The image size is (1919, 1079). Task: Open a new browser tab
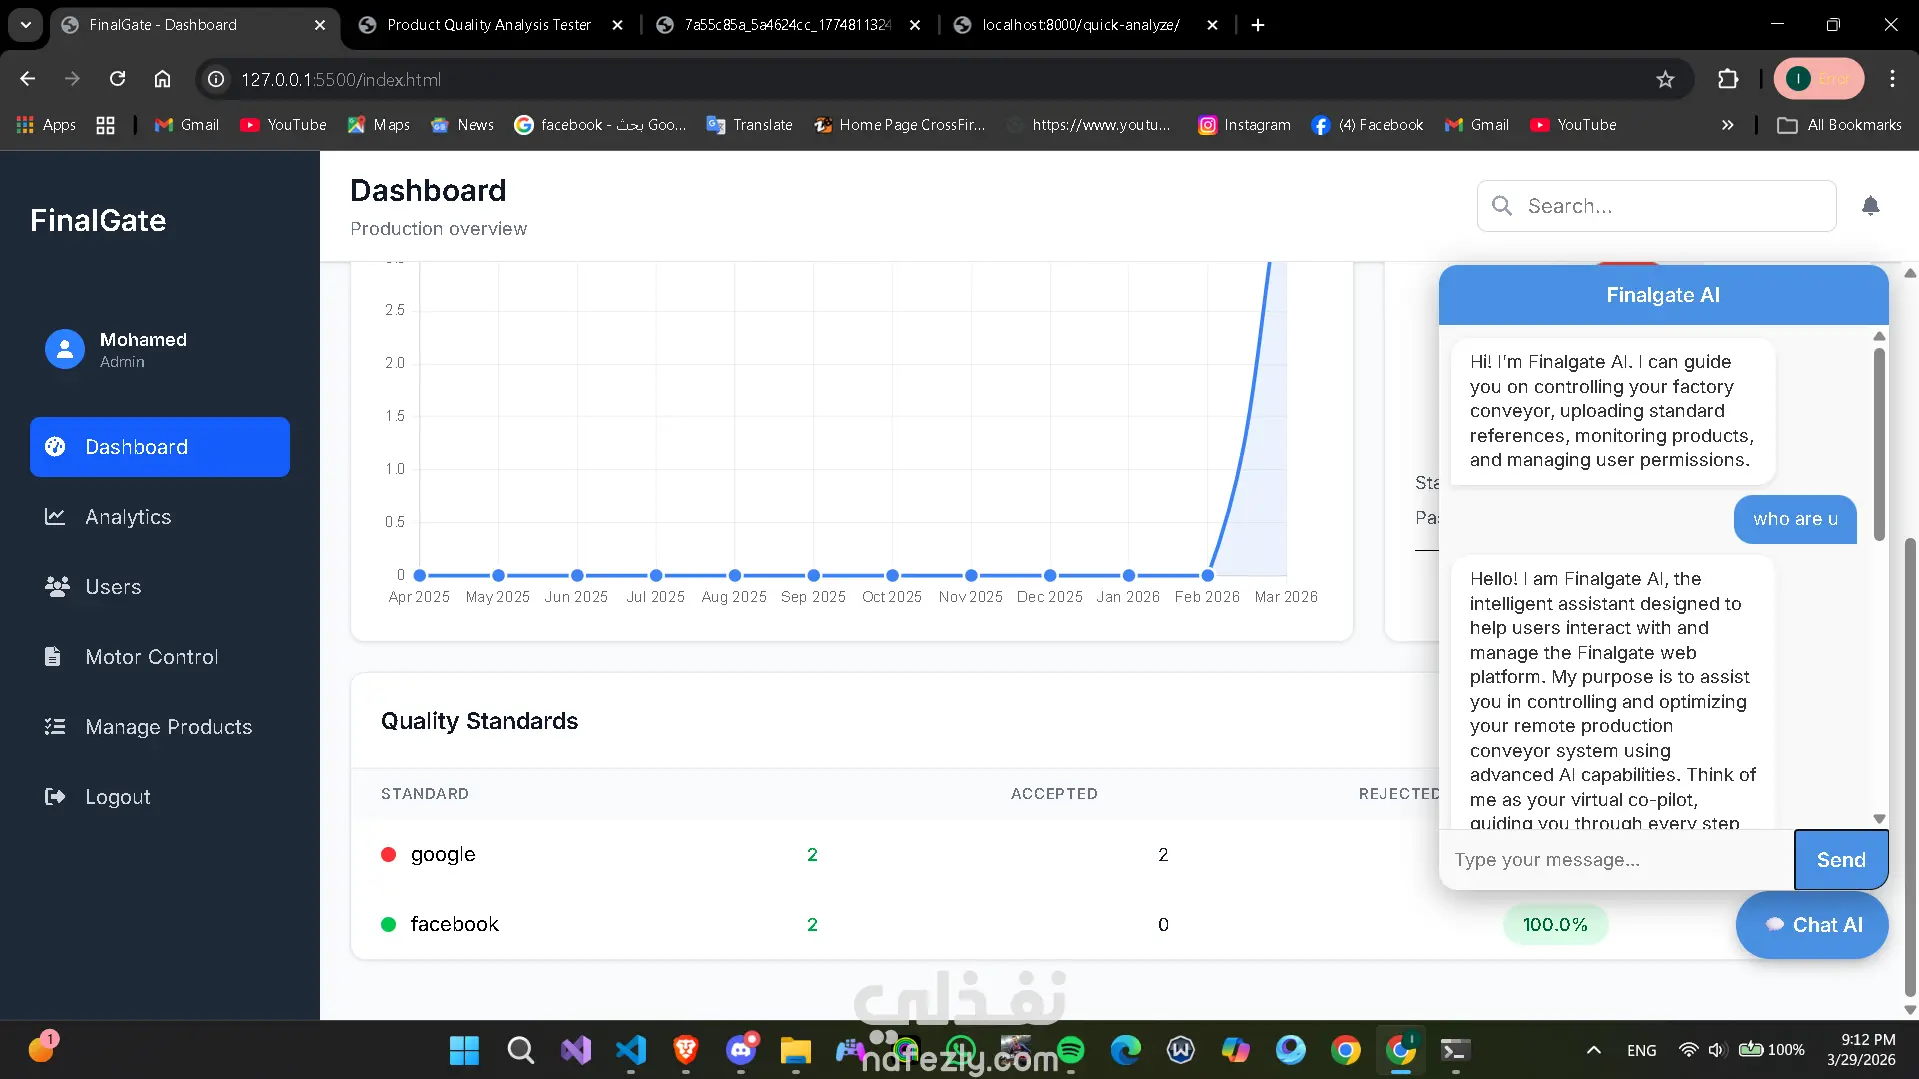click(x=1258, y=25)
